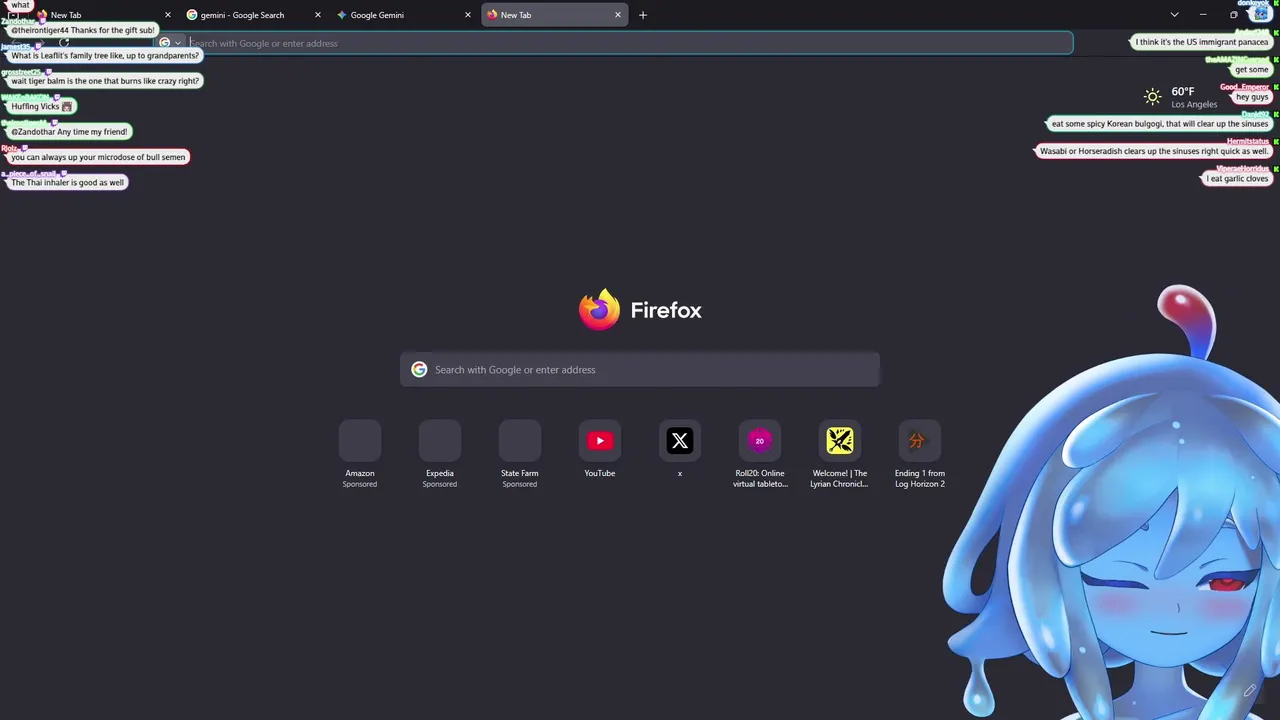The width and height of the screenshot is (1280, 720).
Task: Open the State Farm sponsored shortcut
Action: [x=520, y=455]
